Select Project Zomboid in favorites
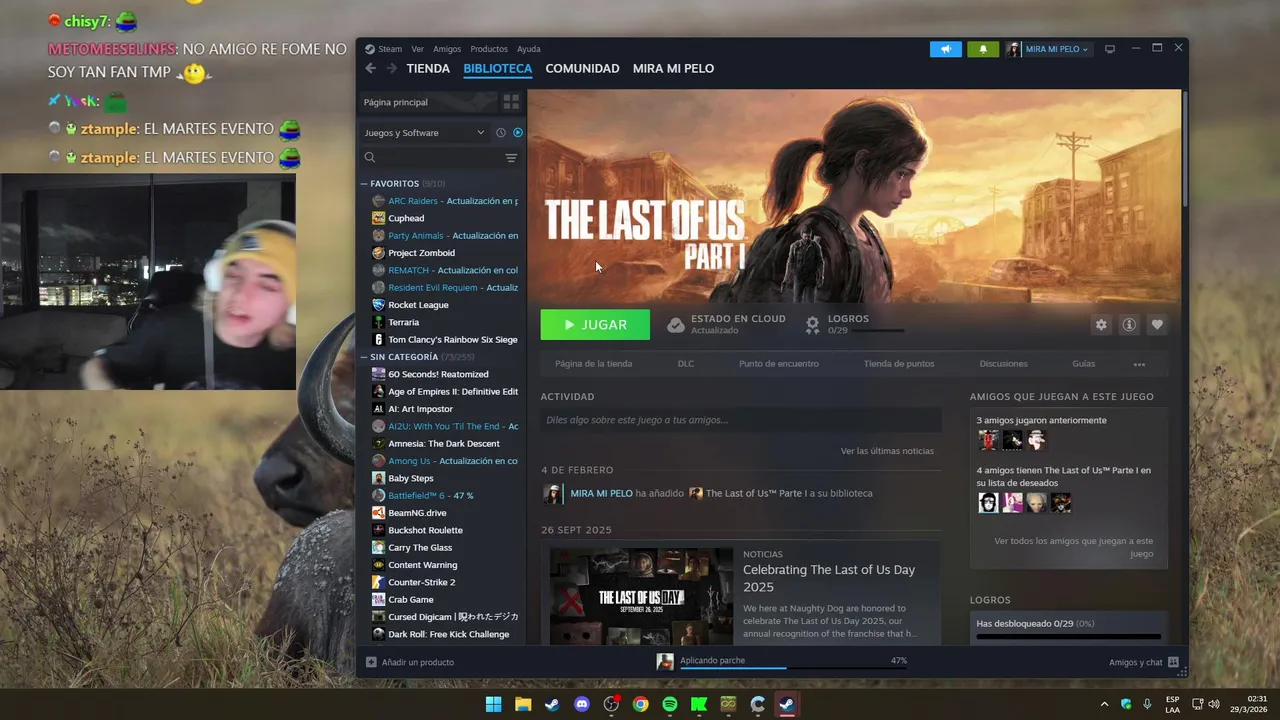This screenshot has height=720, width=1280. click(421, 253)
